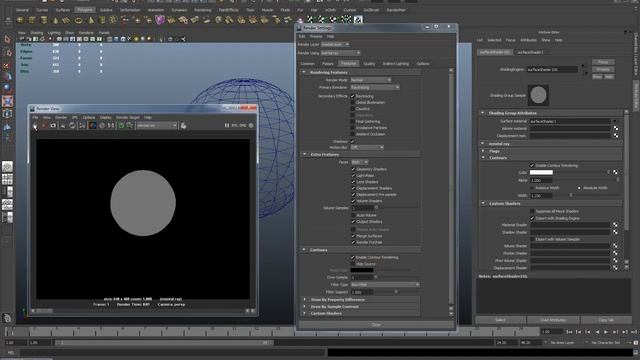Switch to the Indirect Lighting tab
Screen dimensions: 640x360
point(396,64)
